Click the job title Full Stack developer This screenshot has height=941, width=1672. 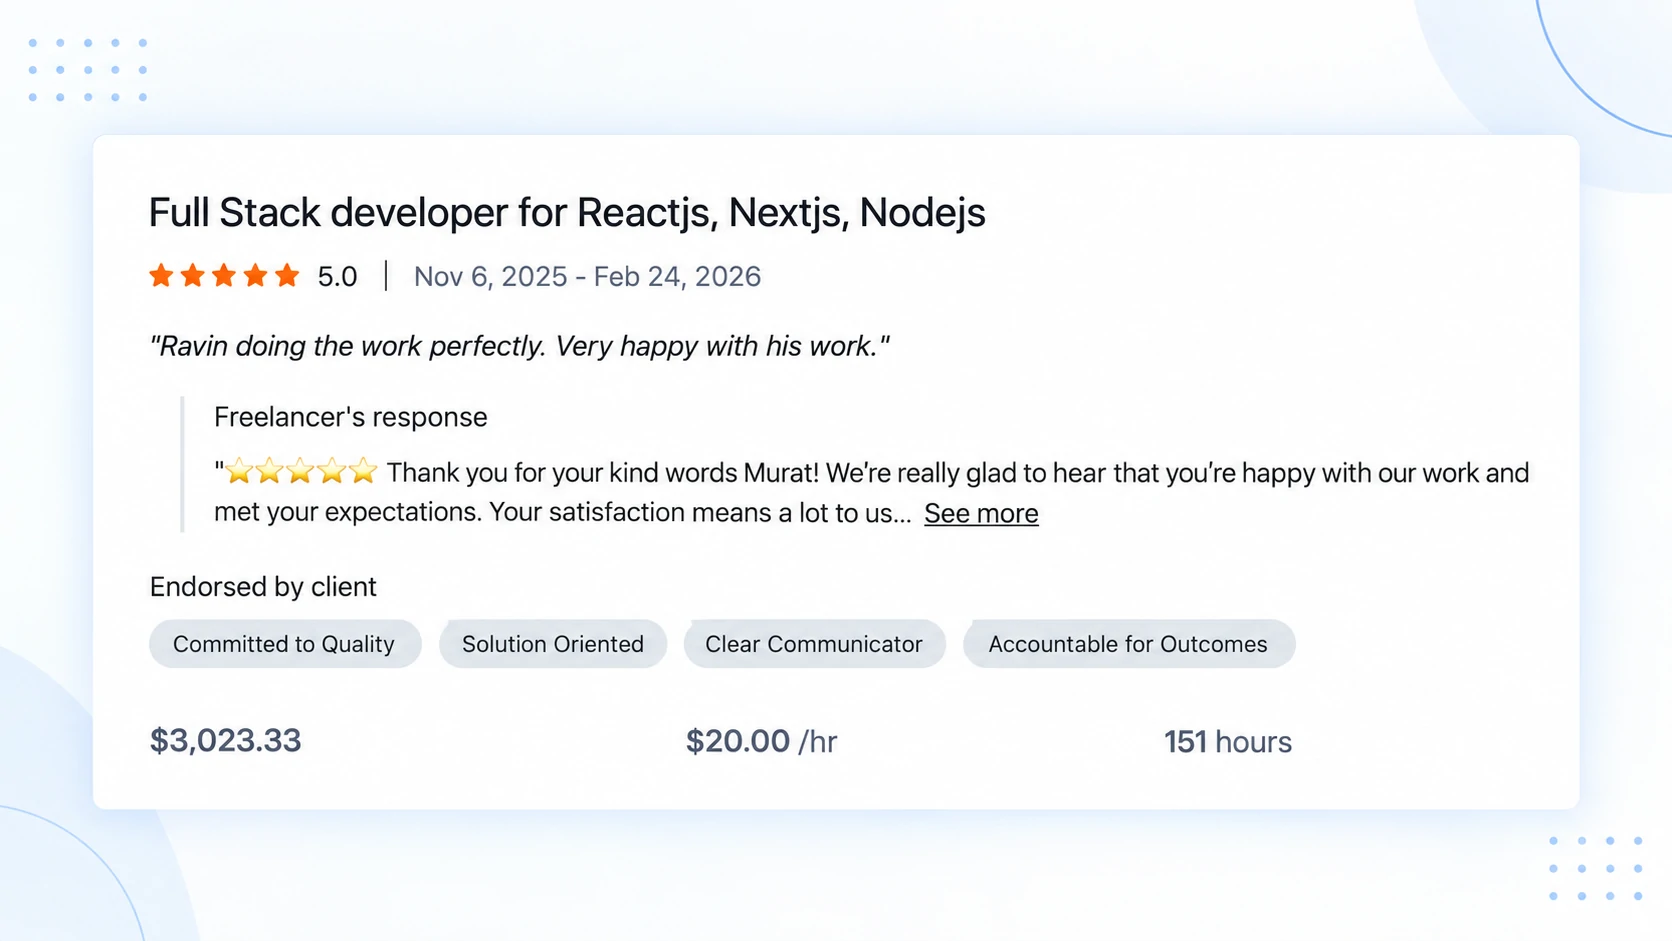tap(567, 213)
